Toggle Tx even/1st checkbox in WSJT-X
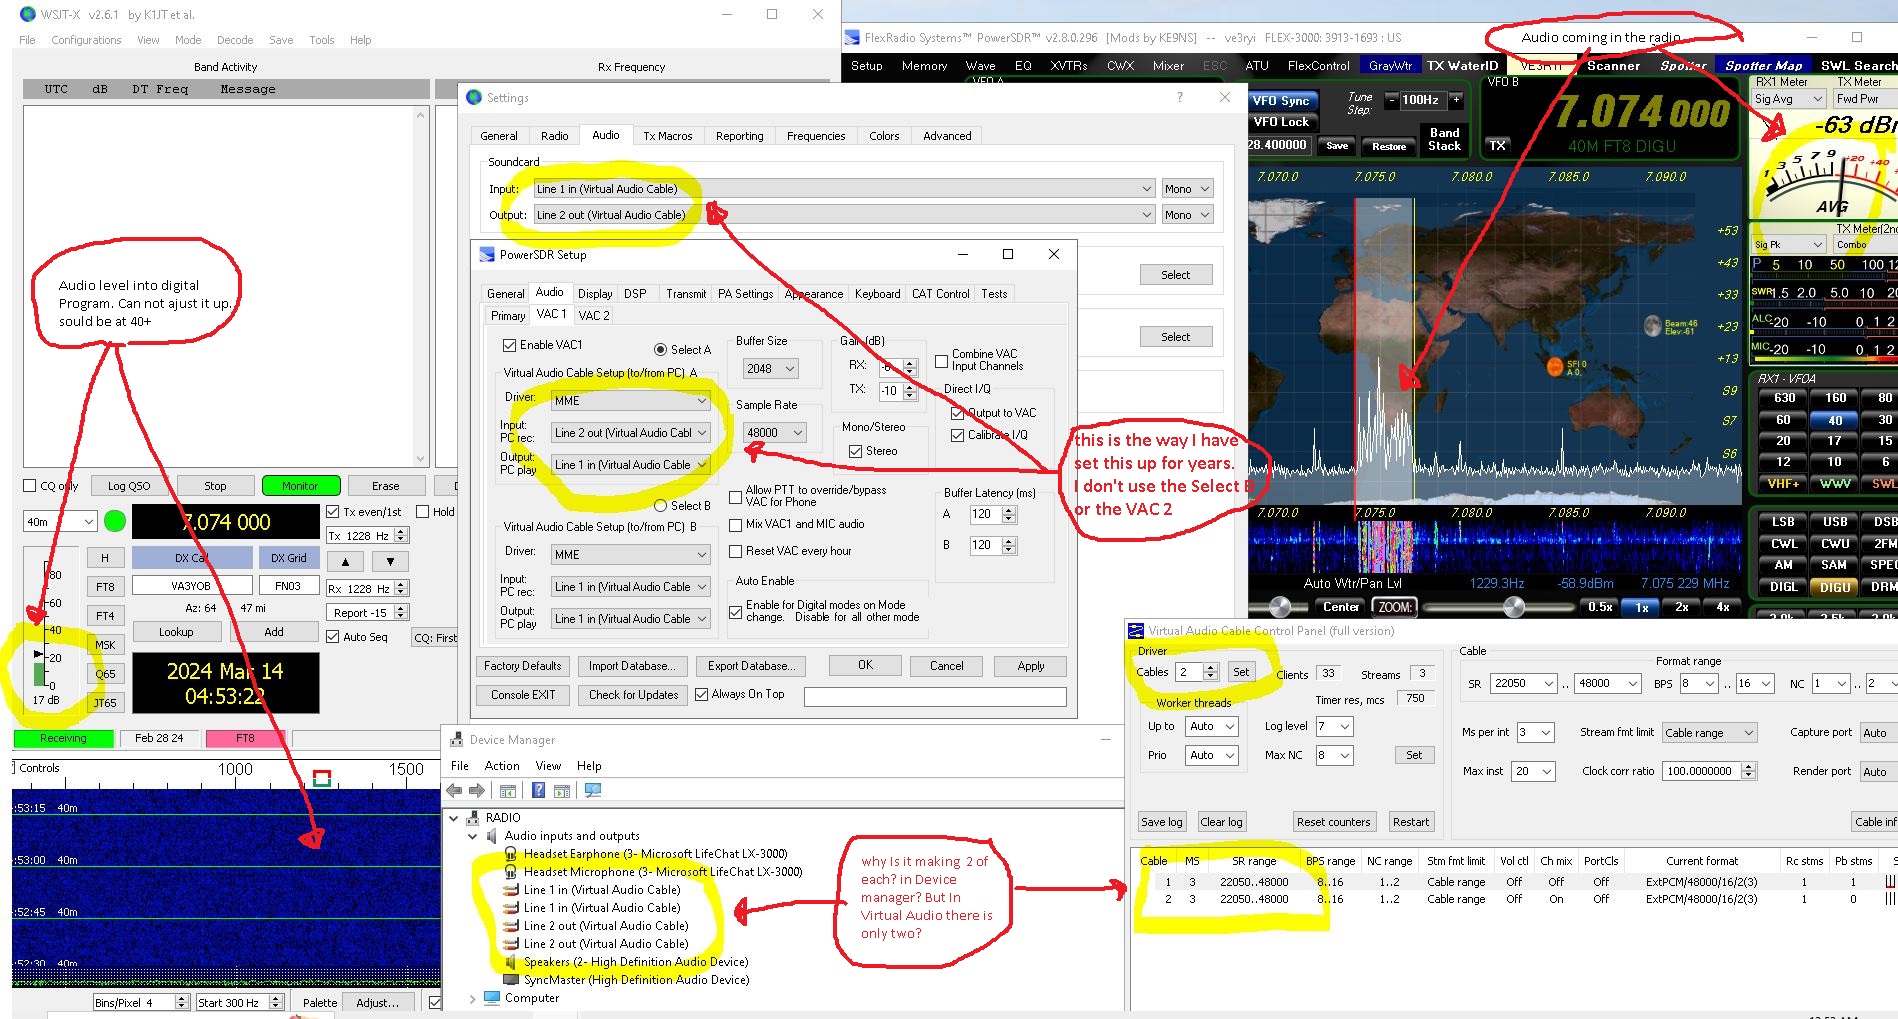1898x1019 pixels. point(333,512)
